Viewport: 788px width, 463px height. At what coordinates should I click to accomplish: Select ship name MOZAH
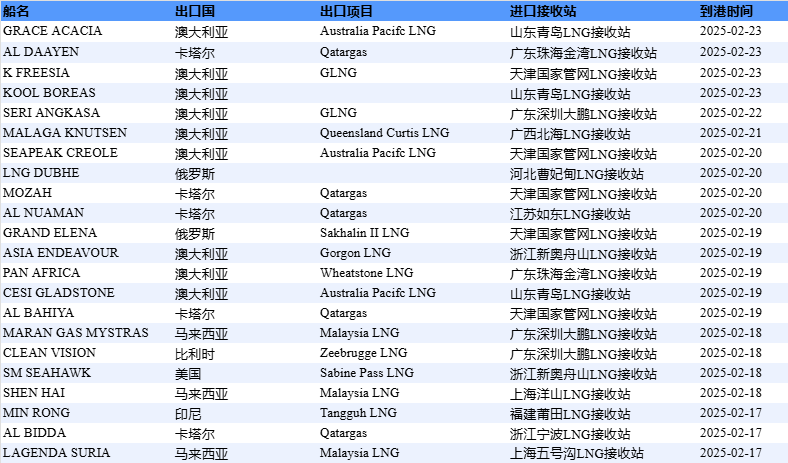click(x=27, y=194)
